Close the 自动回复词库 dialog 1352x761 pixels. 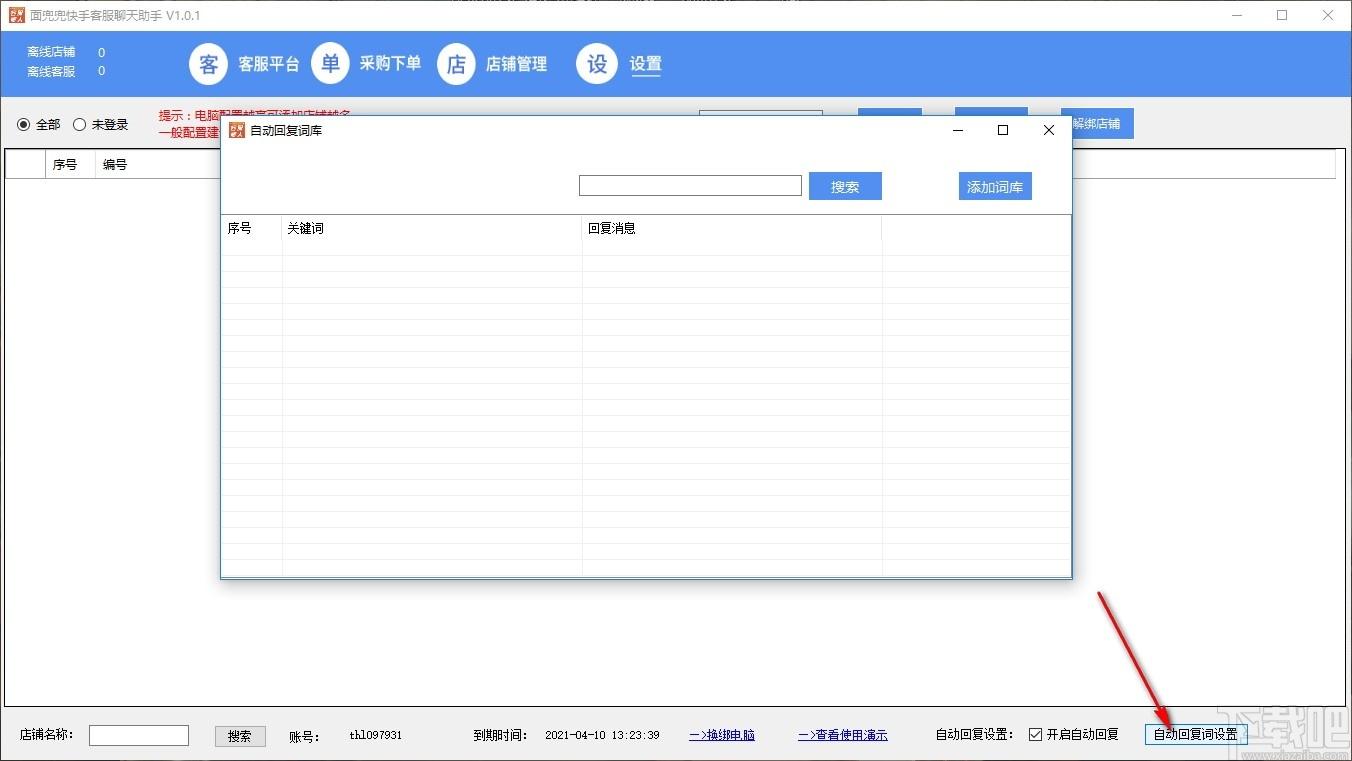click(1049, 130)
